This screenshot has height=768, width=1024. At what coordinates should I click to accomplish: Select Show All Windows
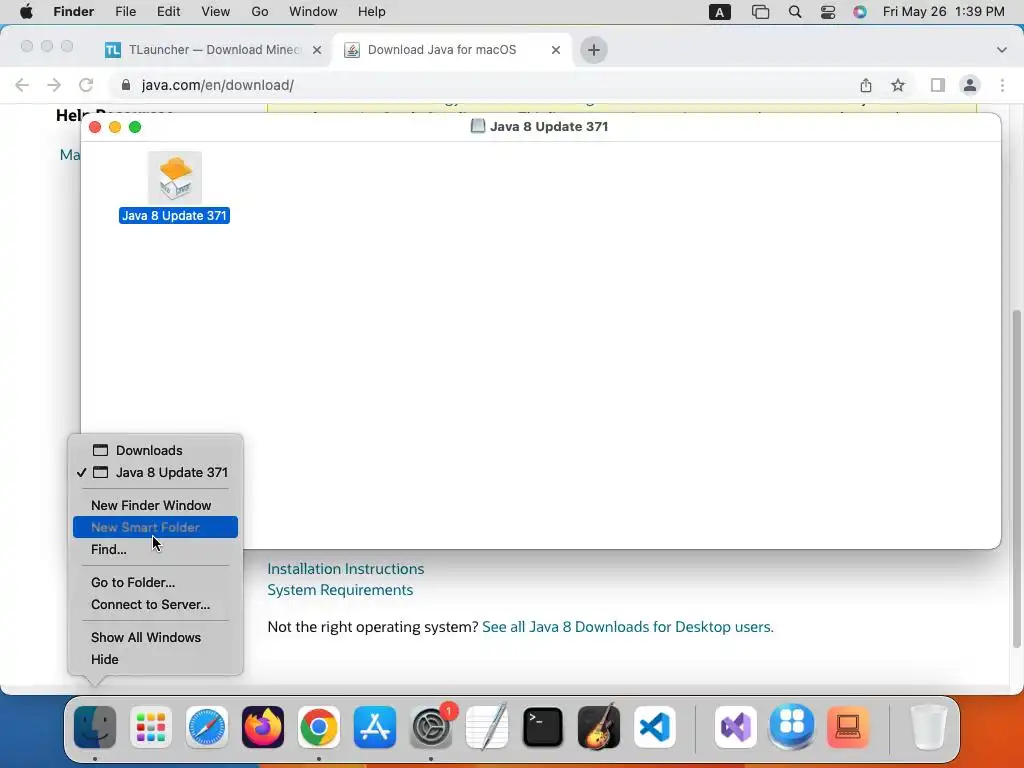[155, 637]
